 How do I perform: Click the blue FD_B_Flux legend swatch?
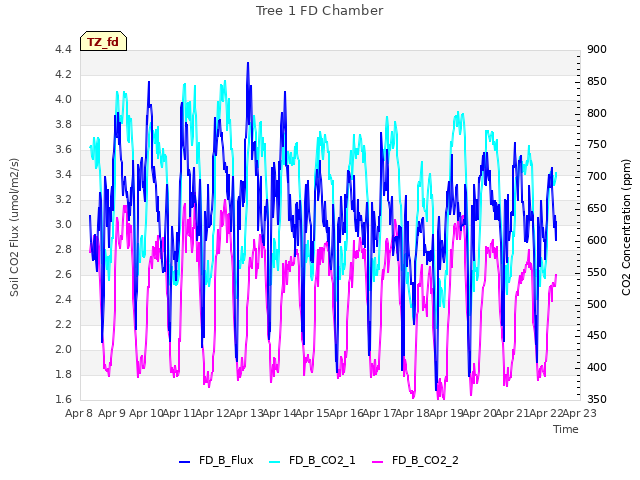[184, 461]
